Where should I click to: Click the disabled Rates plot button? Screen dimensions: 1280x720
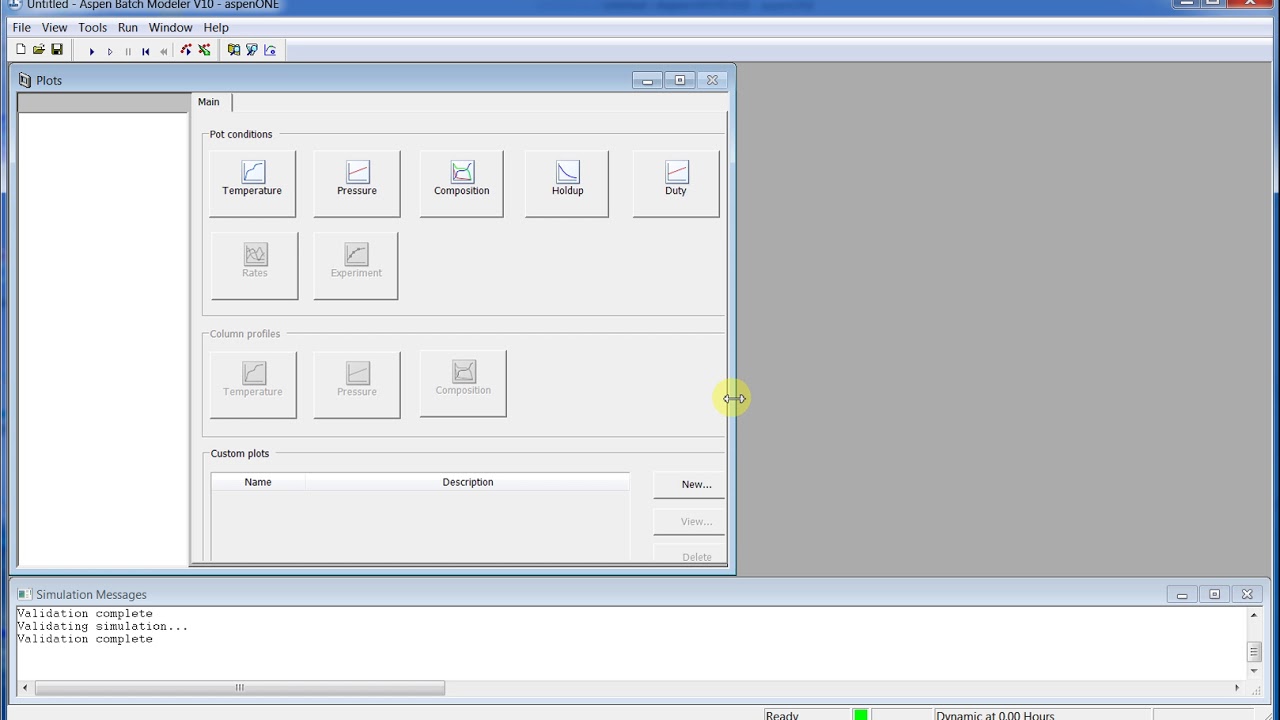254,265
